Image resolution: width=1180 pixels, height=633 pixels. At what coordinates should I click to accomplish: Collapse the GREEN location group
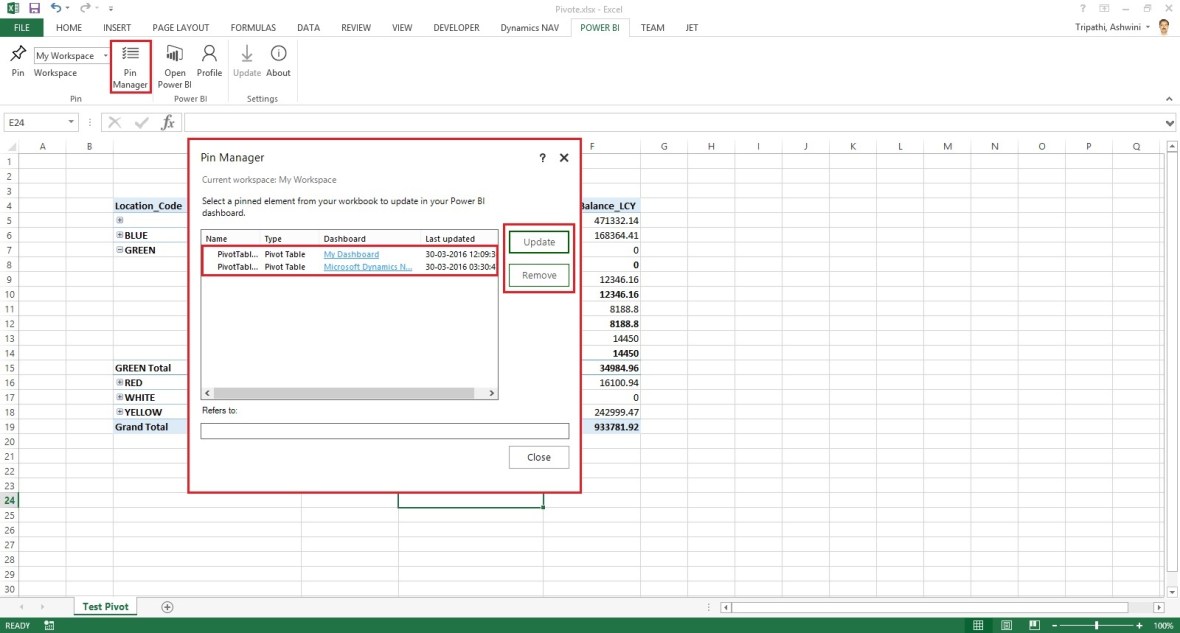point(122,250)
